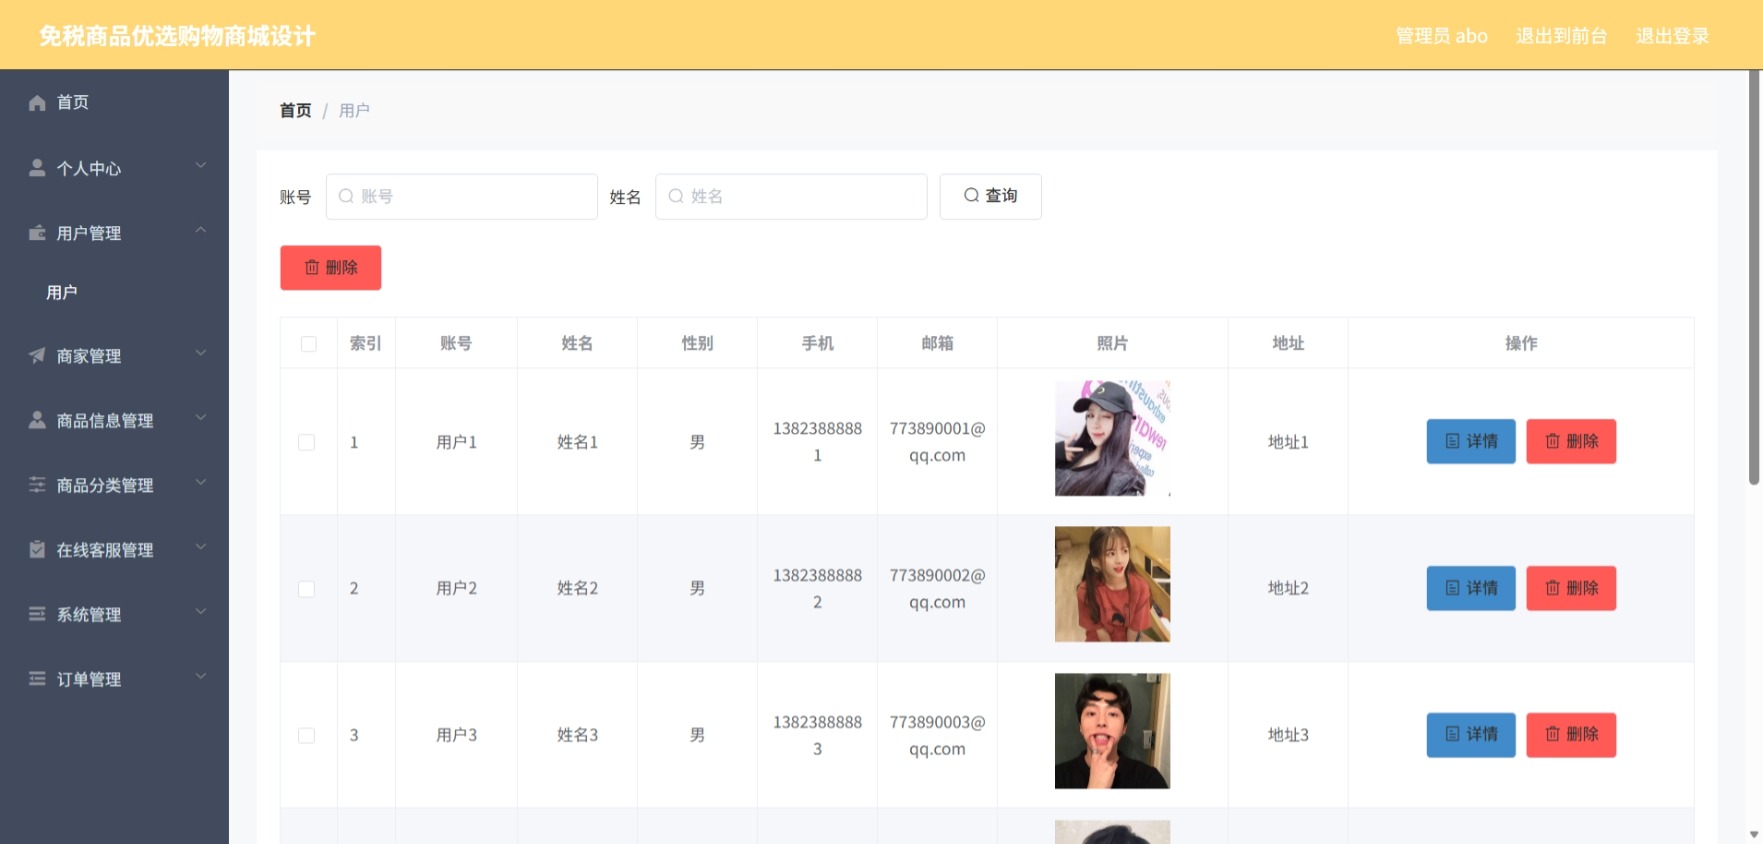Open the 系统管理 sidebar menu
The width and height of the screenshot is (1763, 844).
(x=114, y=614)
